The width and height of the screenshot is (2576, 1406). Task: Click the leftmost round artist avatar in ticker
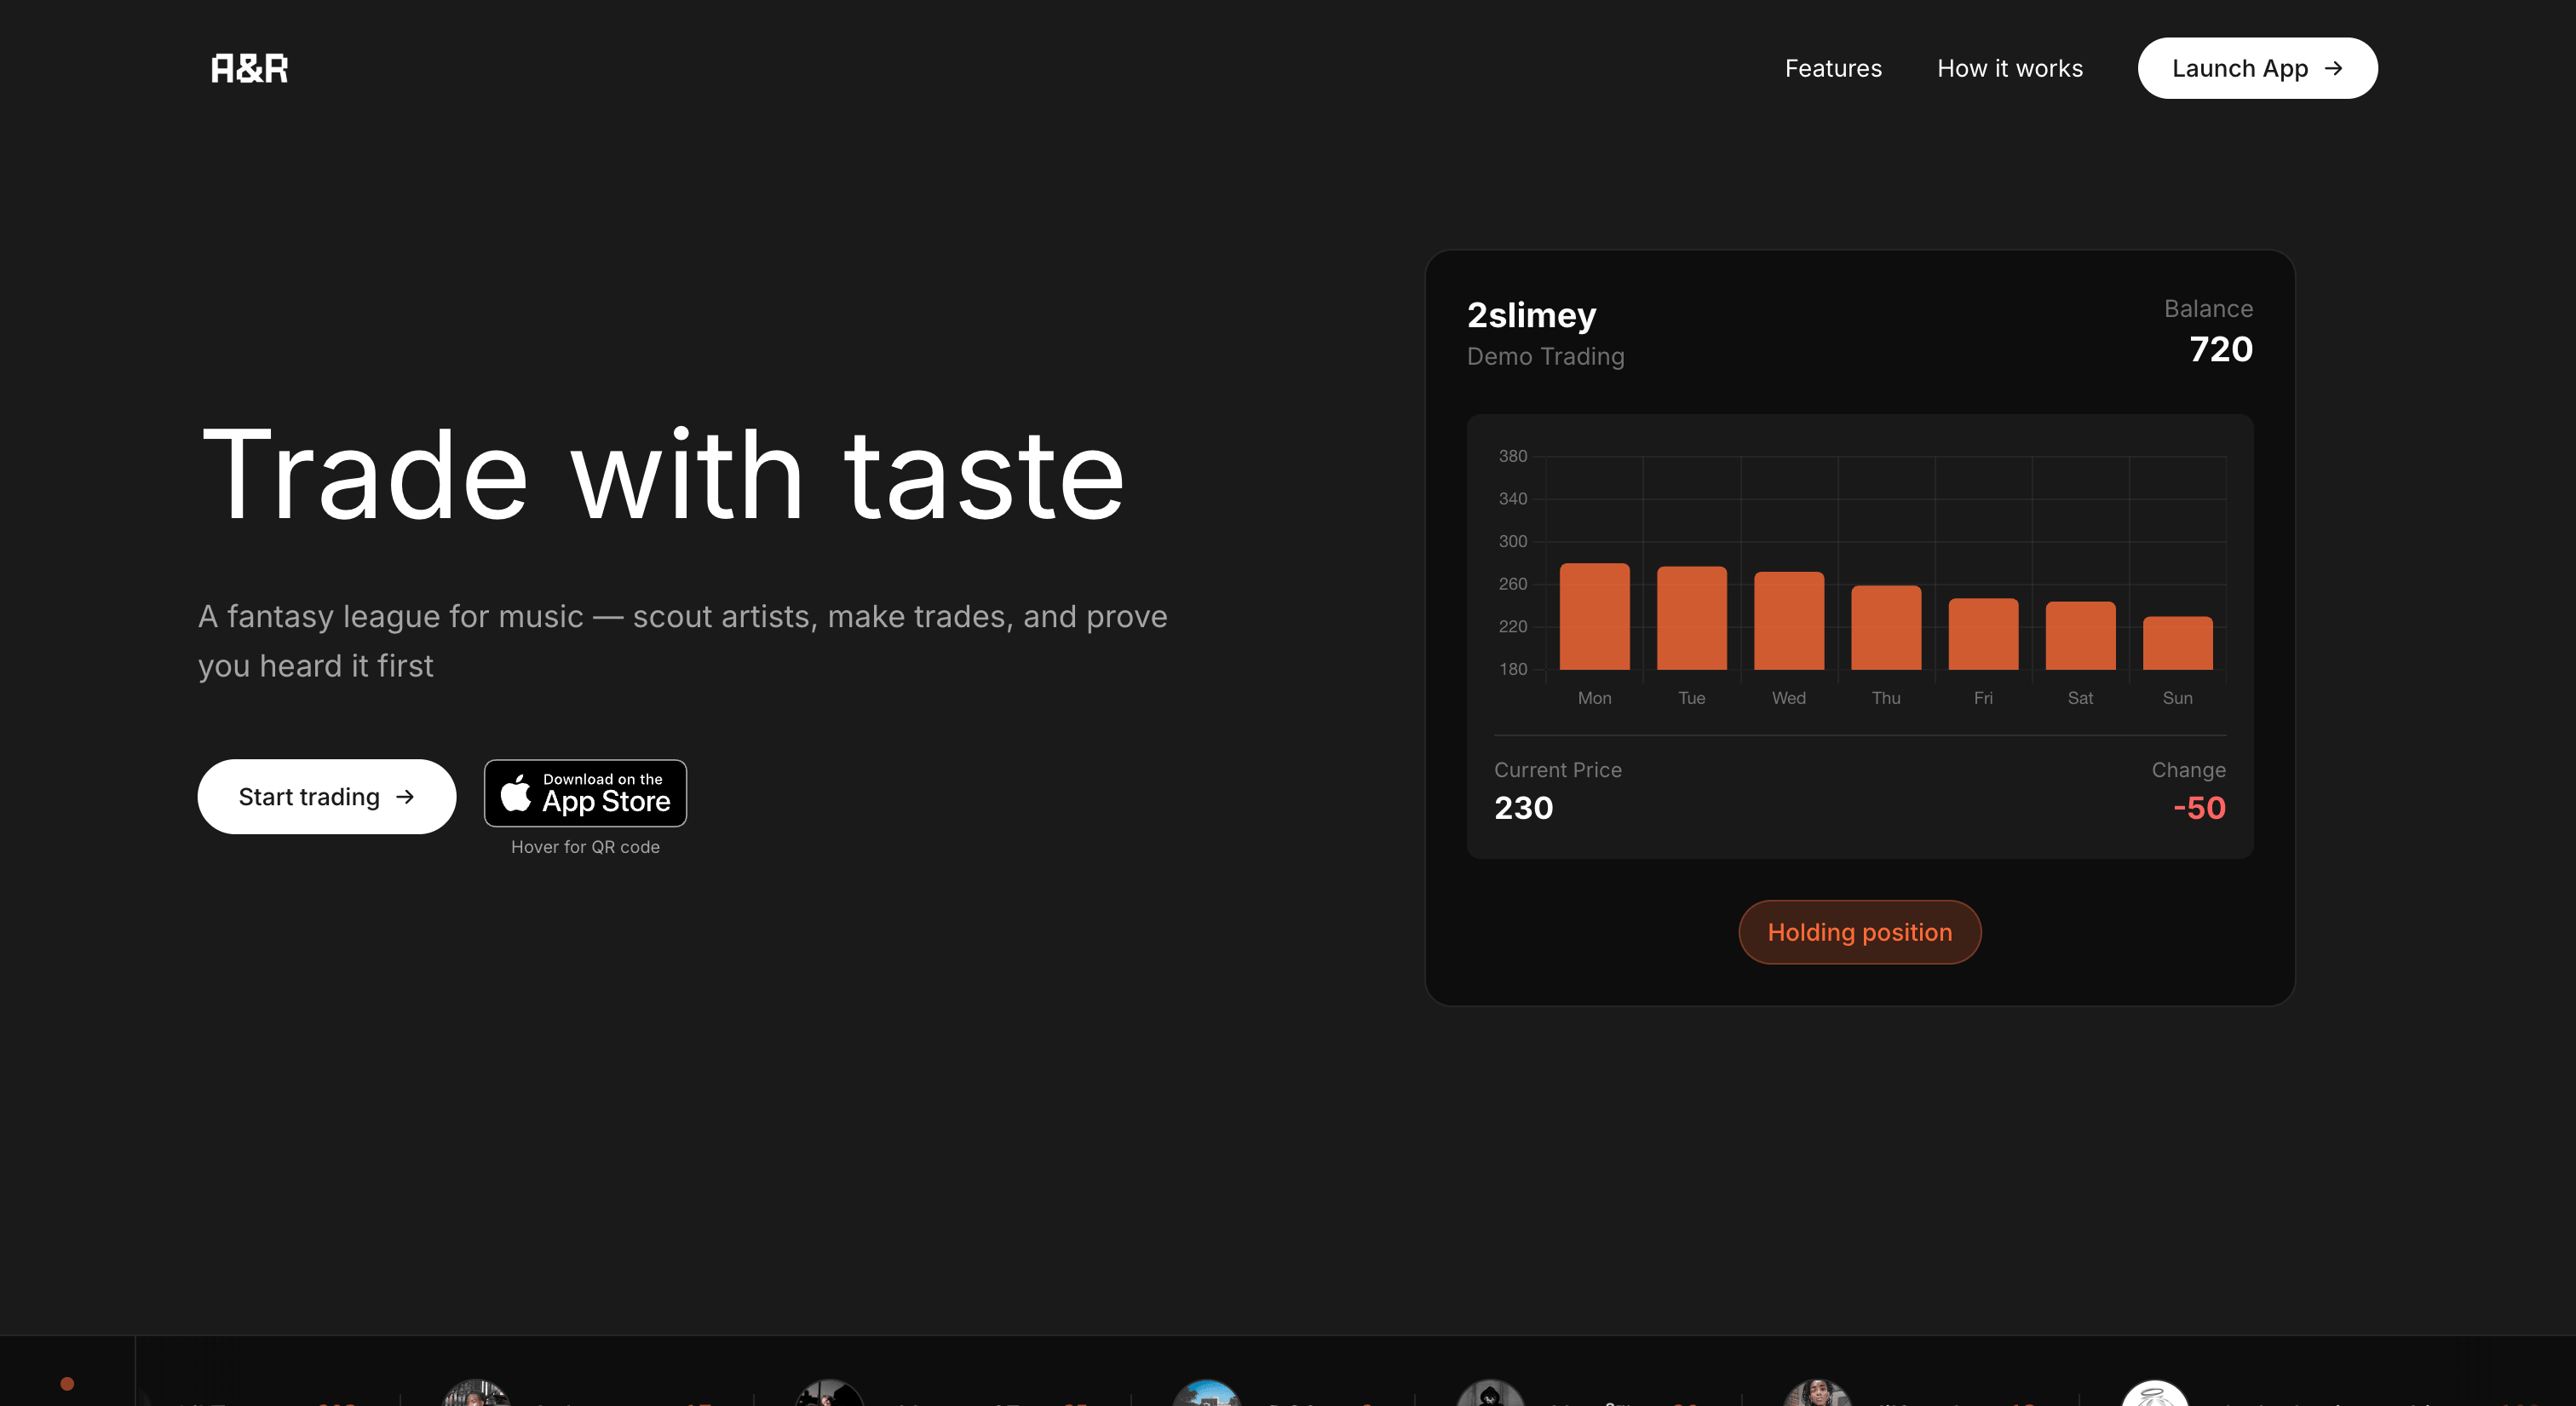pos(476,1395)
